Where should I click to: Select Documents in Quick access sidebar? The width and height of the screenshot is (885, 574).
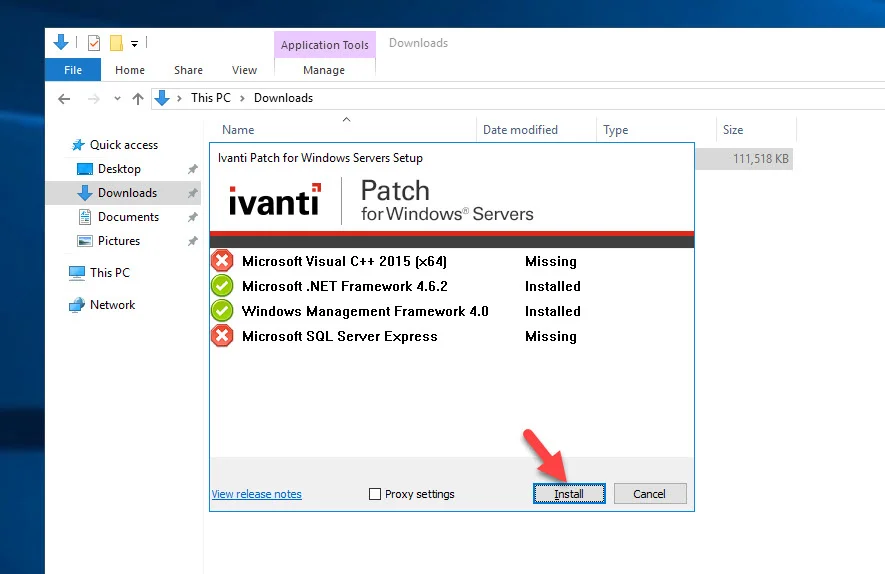pos(128,217)
